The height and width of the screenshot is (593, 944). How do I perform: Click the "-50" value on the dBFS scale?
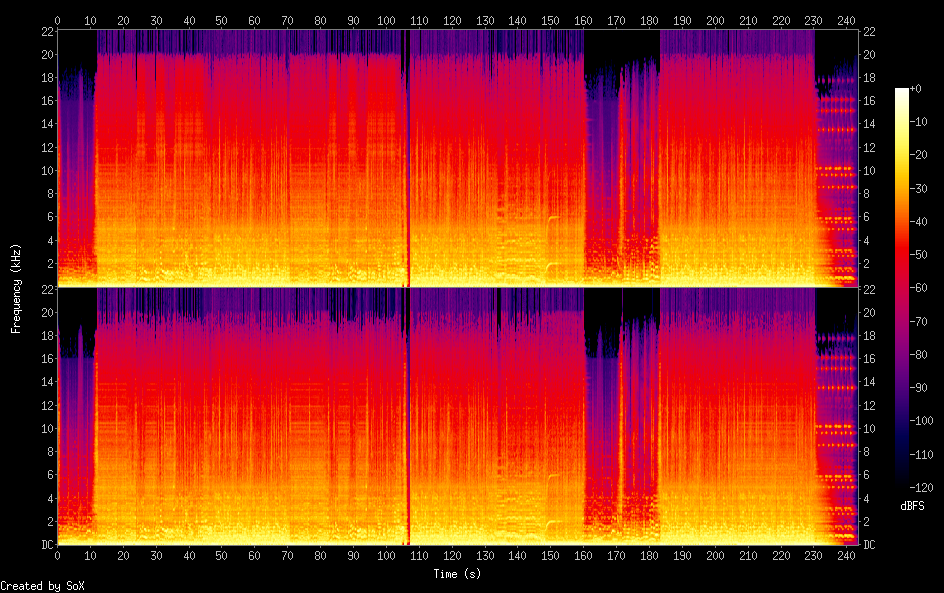click(919, 255)
